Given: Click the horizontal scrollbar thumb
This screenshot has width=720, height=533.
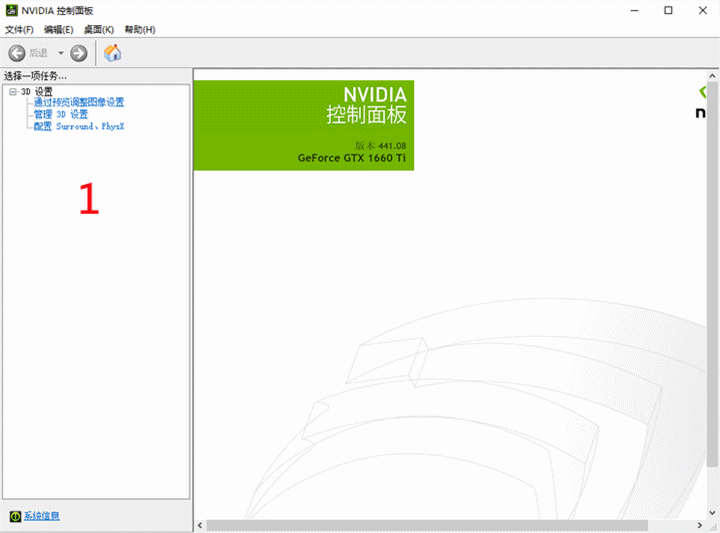Looking at the screenshot, I should (x=427, y=525).
